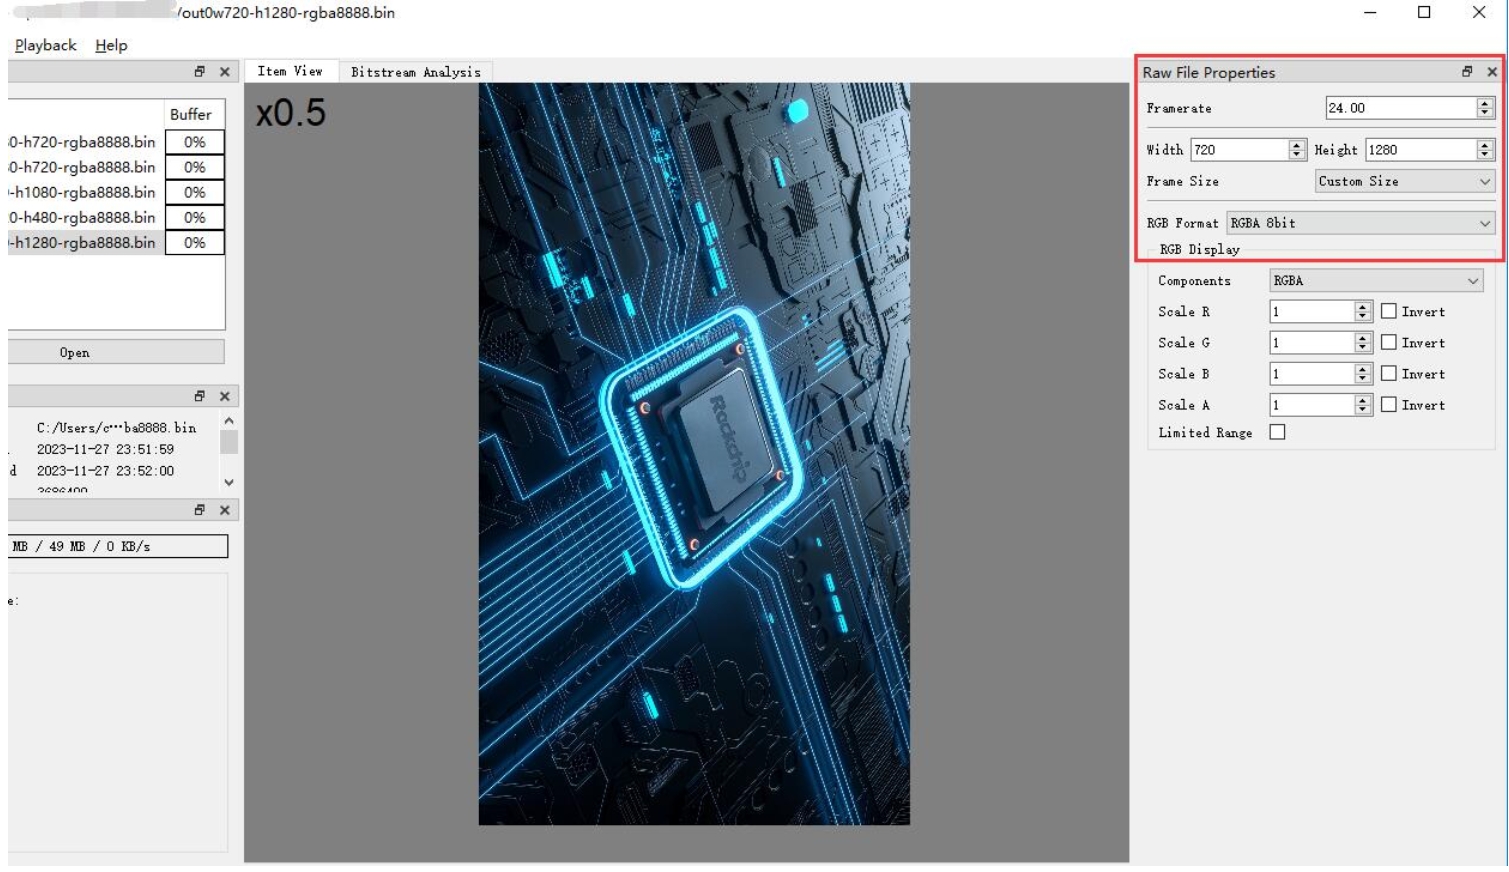Adjust the Scale R stepper arrows
The image size is (1509, 872).
coord(1362,312)
